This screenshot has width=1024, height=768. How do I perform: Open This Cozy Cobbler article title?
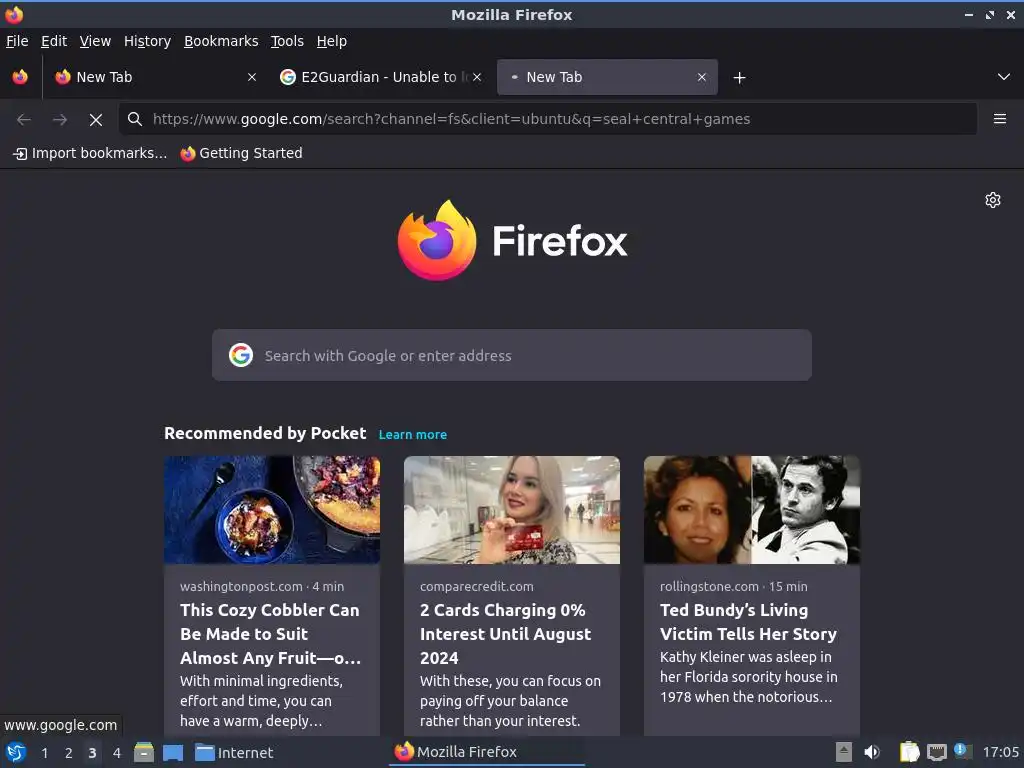tap(270, 634)
